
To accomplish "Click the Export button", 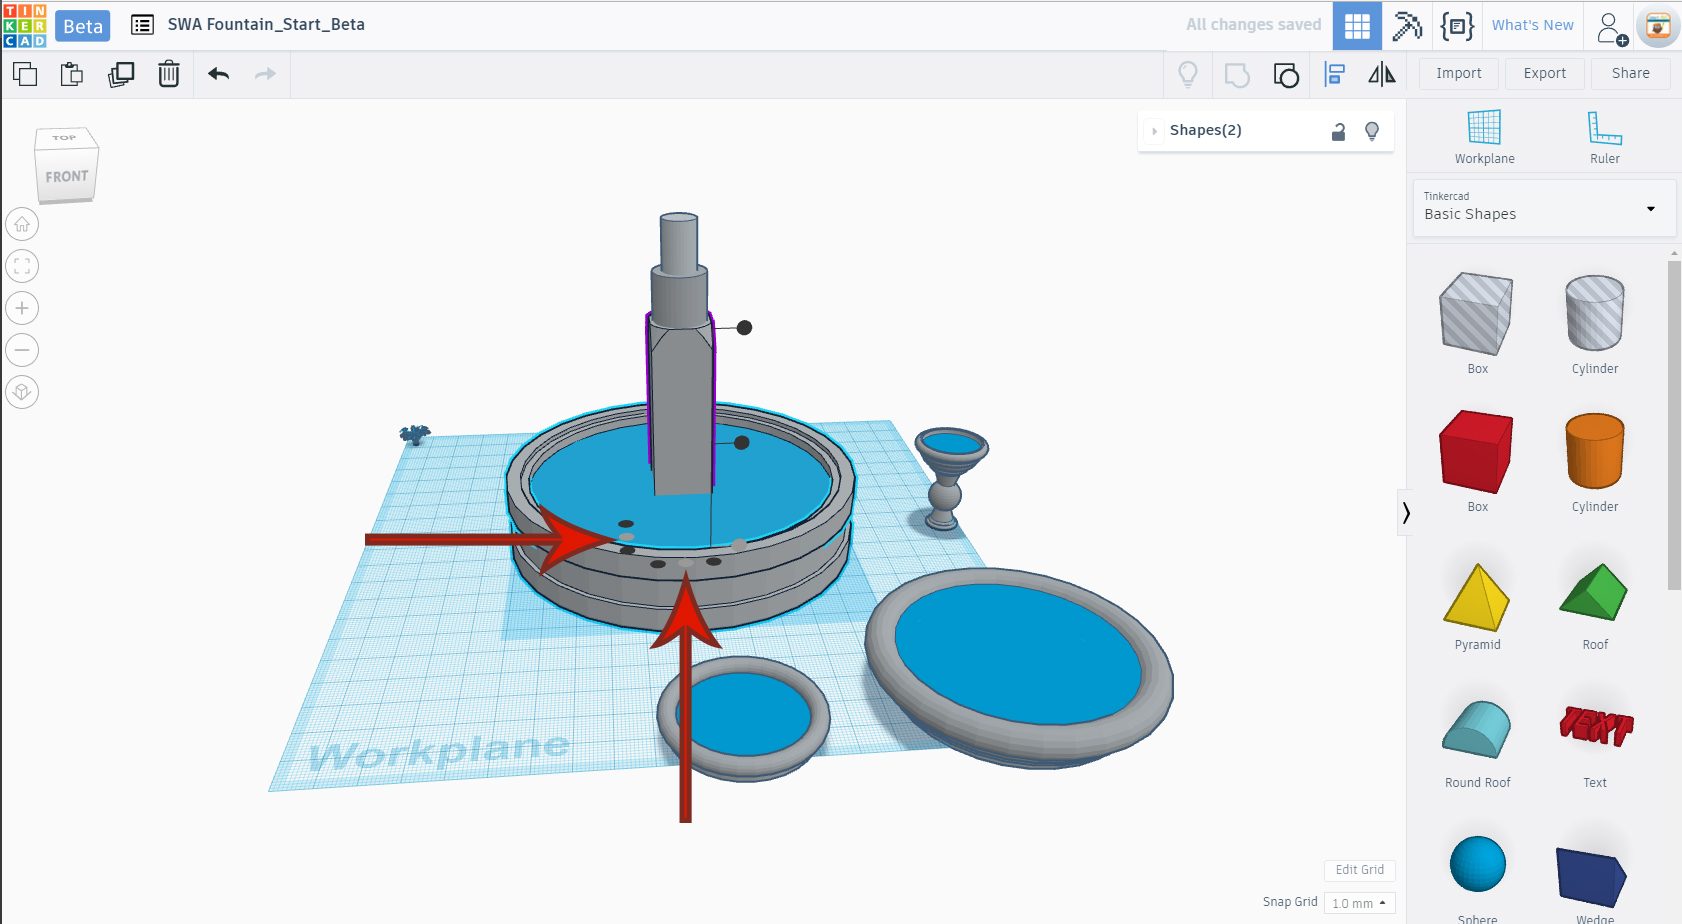I will point(1545,73).
